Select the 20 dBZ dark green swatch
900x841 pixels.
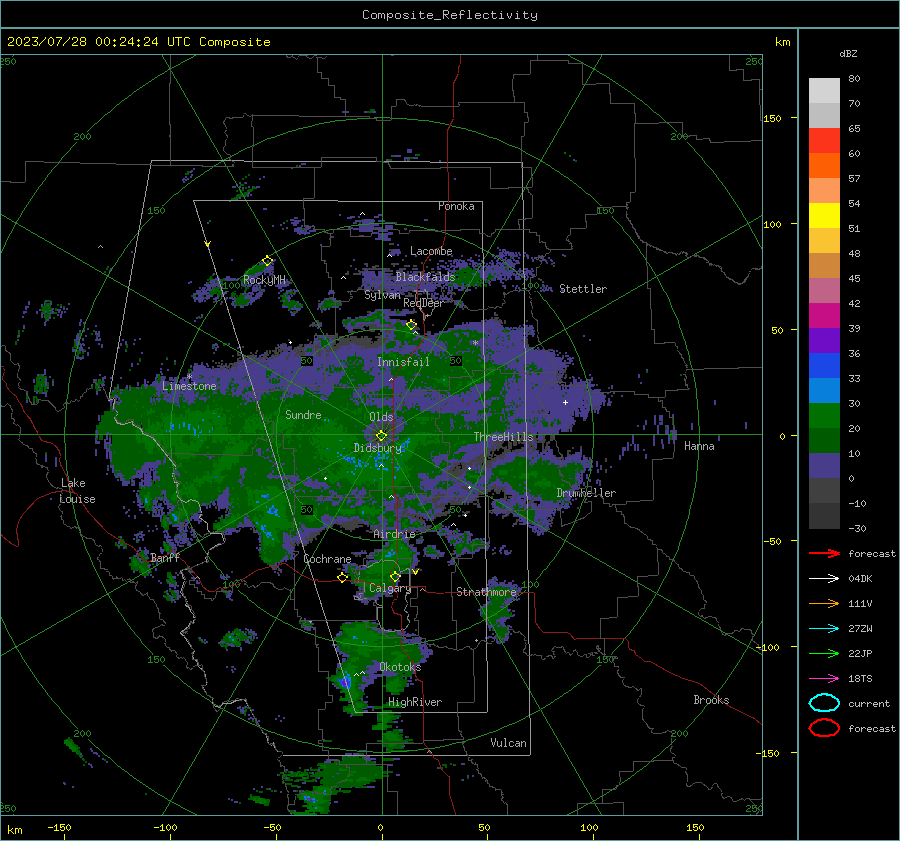[824, 441]
